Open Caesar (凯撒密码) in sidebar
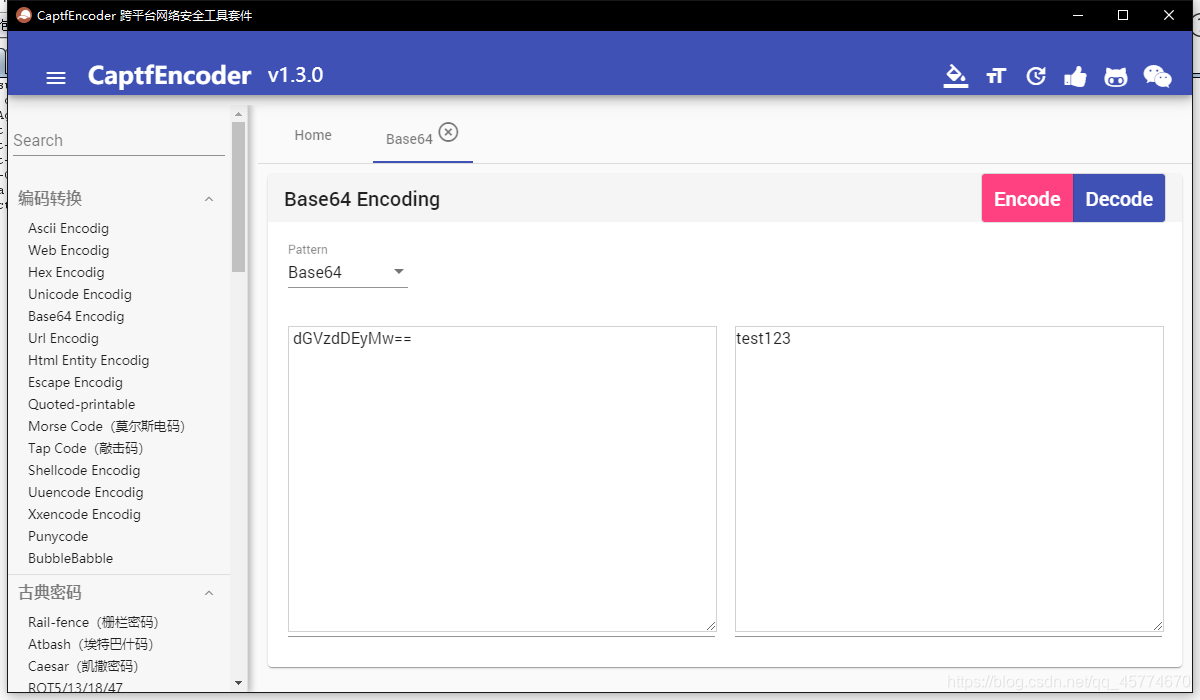 83,666
